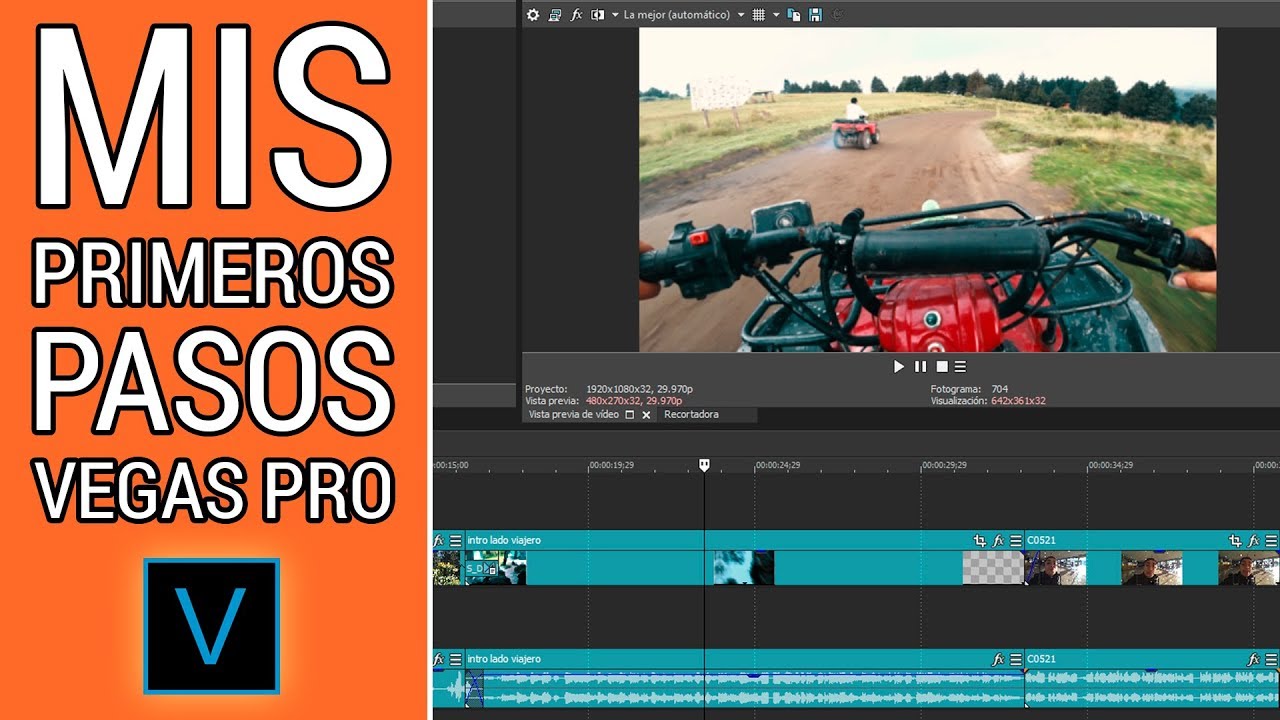This screenshot has width=1280, height=720.
Task: Open event FX at end of video clip 'intro lado viajero'
Action: coord(998,540)
